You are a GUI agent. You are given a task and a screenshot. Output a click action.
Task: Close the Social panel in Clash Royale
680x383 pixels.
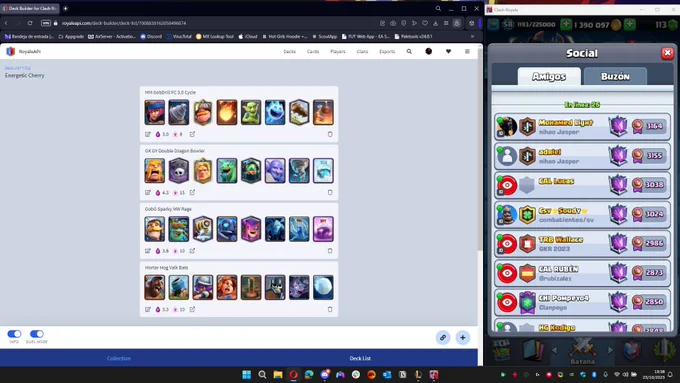(x=667, y=53)
